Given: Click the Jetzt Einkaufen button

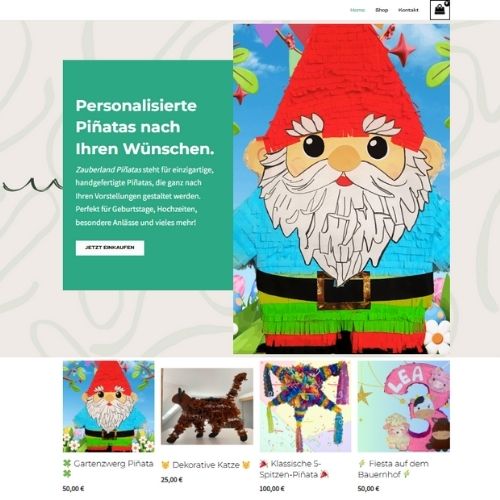Looking at the screenshot, I should [x=110, y=248].
